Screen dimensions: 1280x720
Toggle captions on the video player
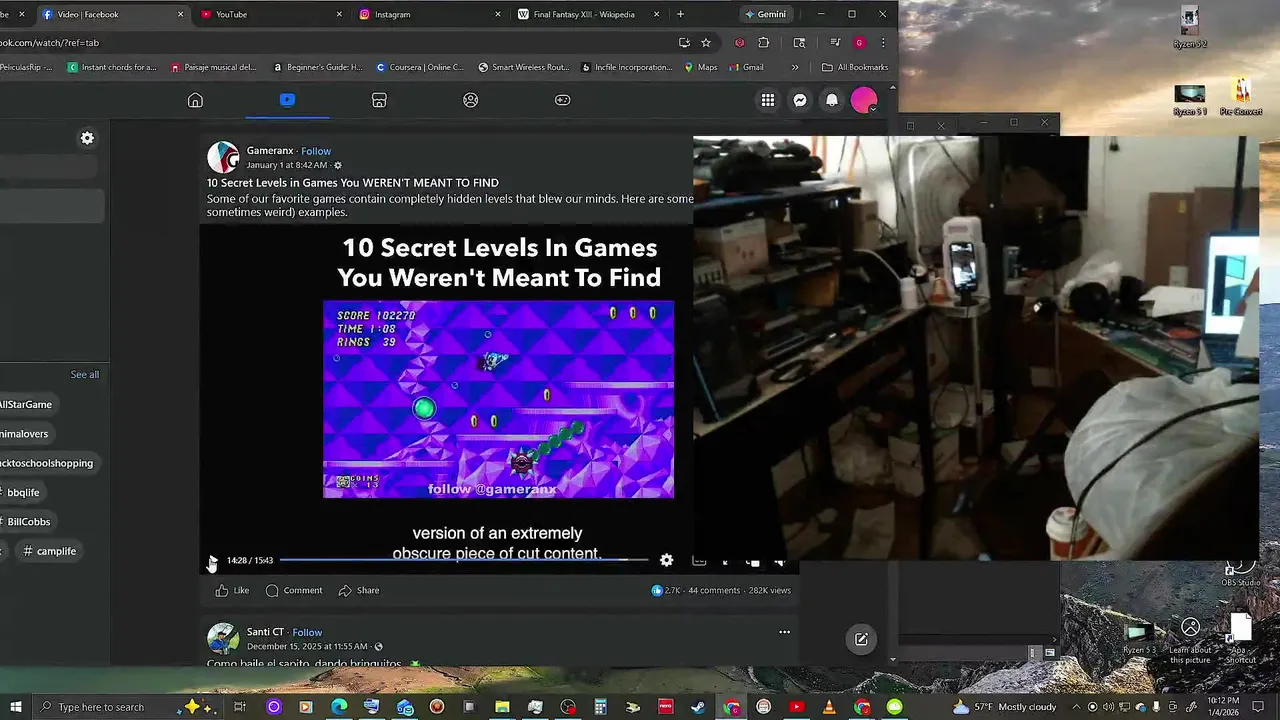point(699,561)
